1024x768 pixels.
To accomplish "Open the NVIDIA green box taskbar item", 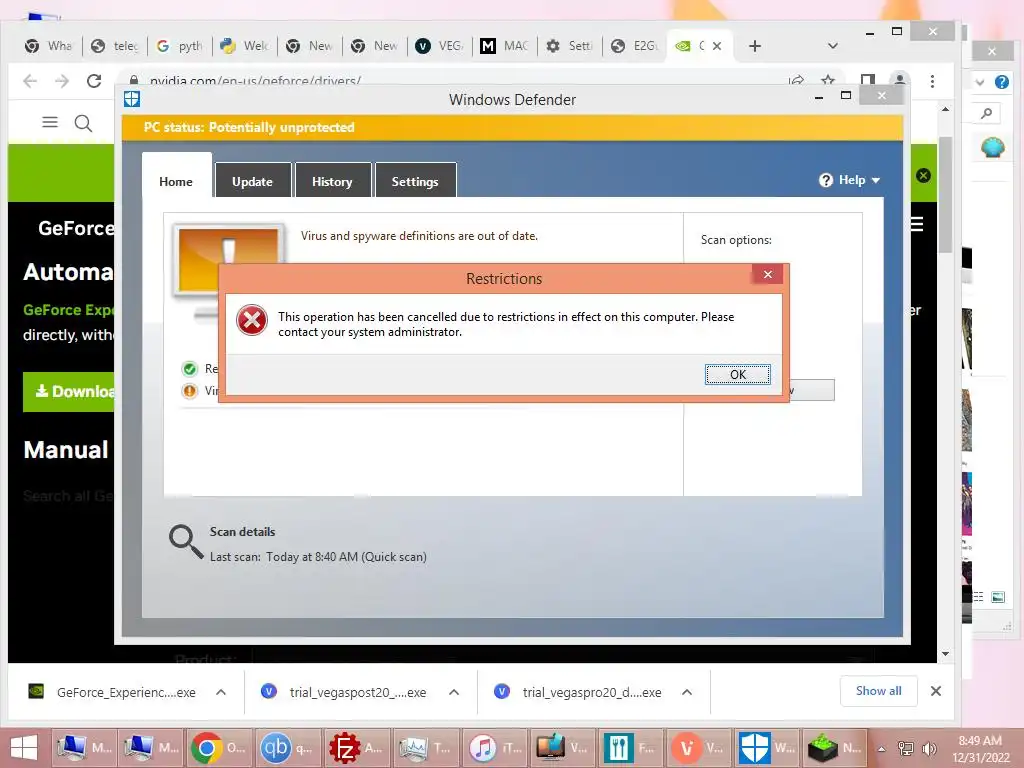I will click(x=834, y=748).
